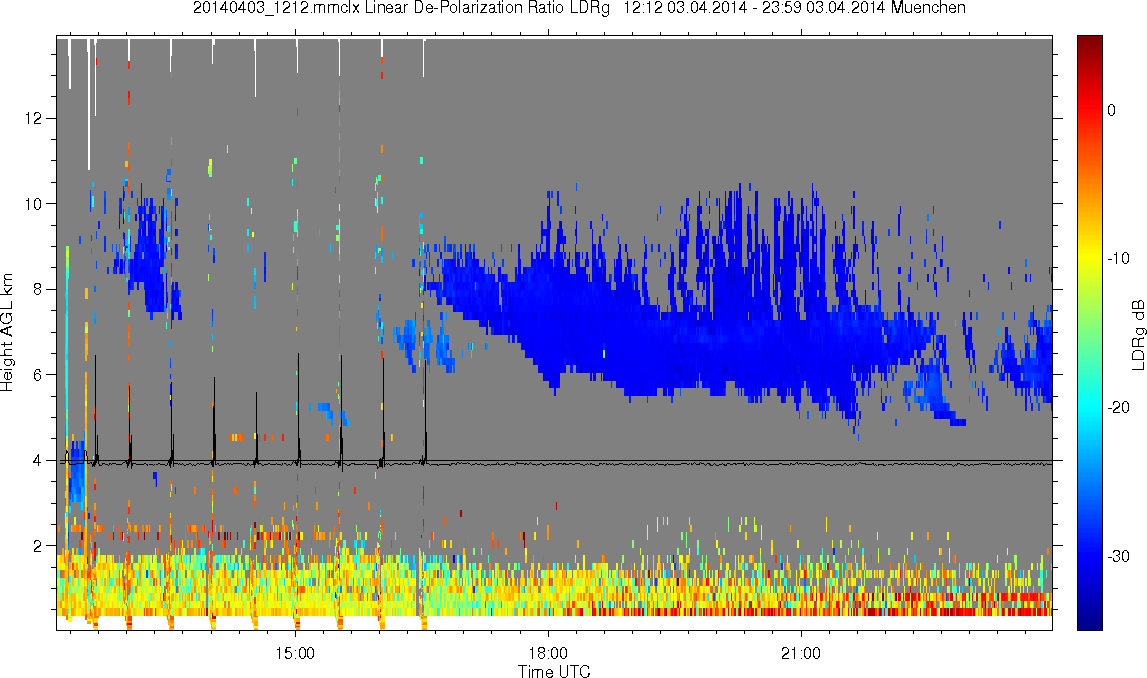This screenshot has height=678, width=1147.
Task: Click the 'Time UTC' axis title
Action: (554, 671)
